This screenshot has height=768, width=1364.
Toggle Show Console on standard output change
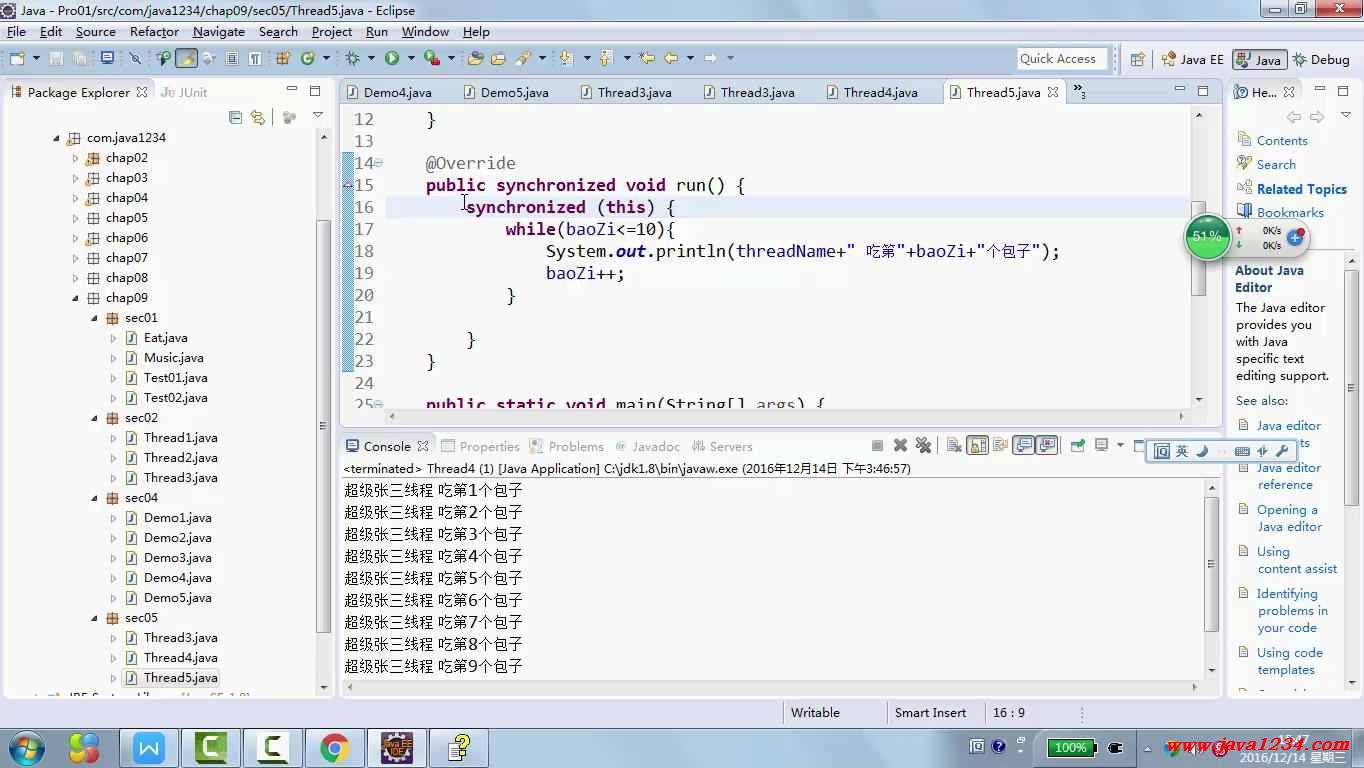tap(1024, 446)
